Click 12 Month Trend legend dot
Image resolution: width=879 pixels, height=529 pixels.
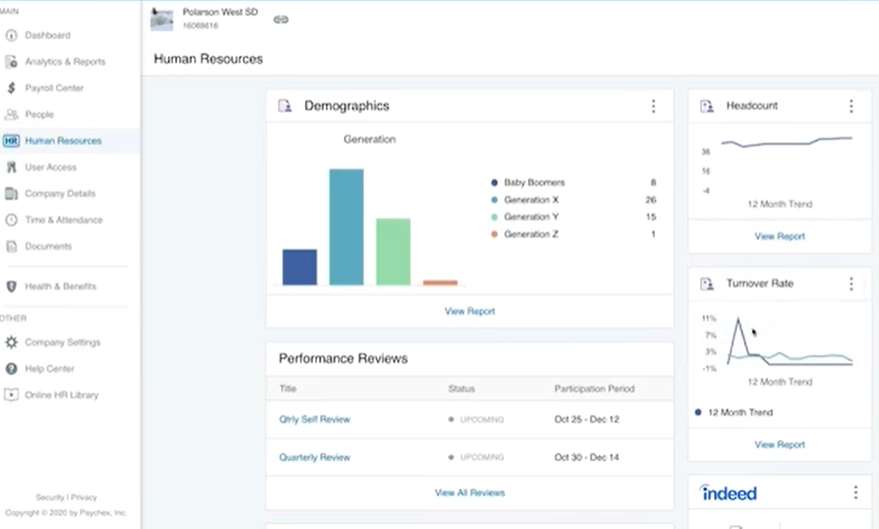click(698, 412)
